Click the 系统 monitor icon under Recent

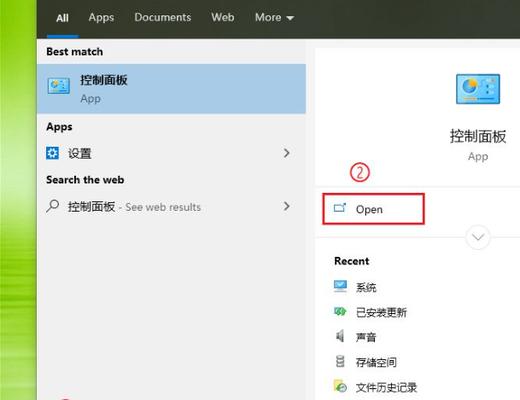[x=340, y=286]
